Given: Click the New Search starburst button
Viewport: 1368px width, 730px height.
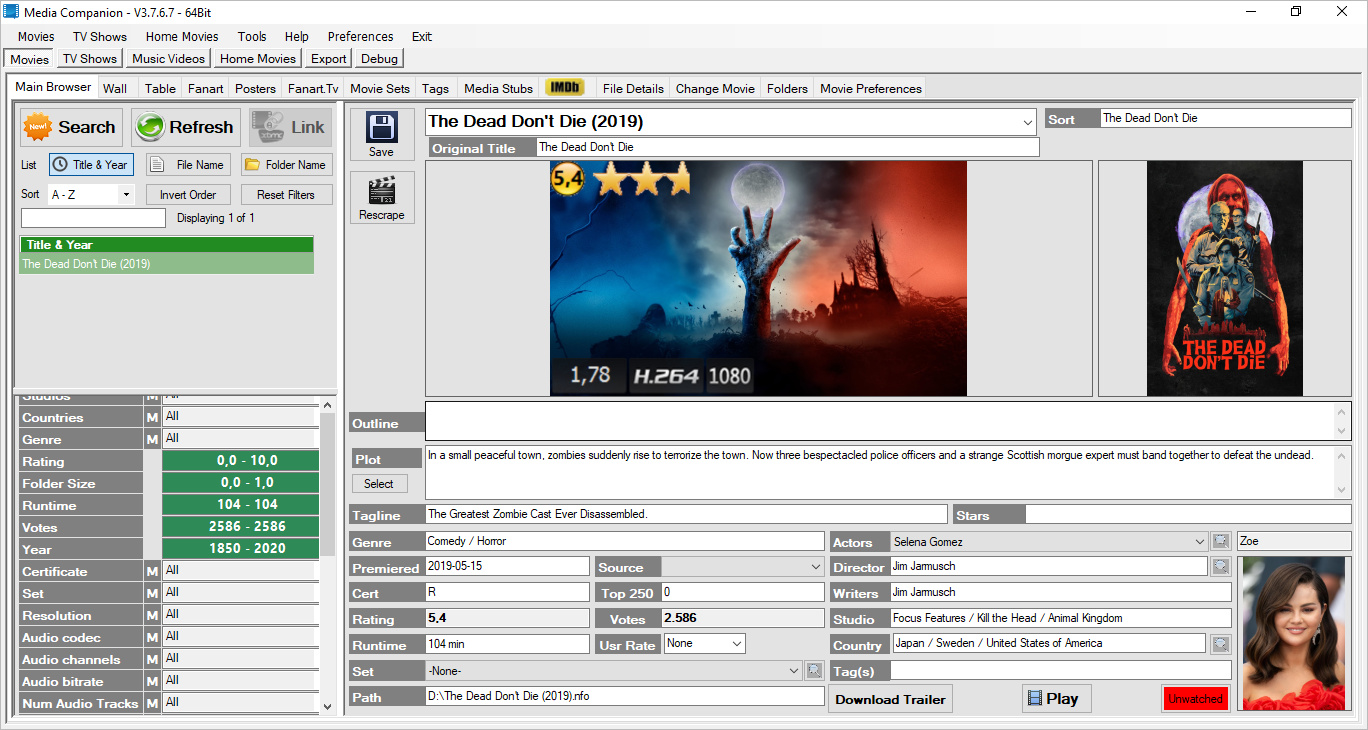Looking at the screenshot, I should click(x=72, y=127).
